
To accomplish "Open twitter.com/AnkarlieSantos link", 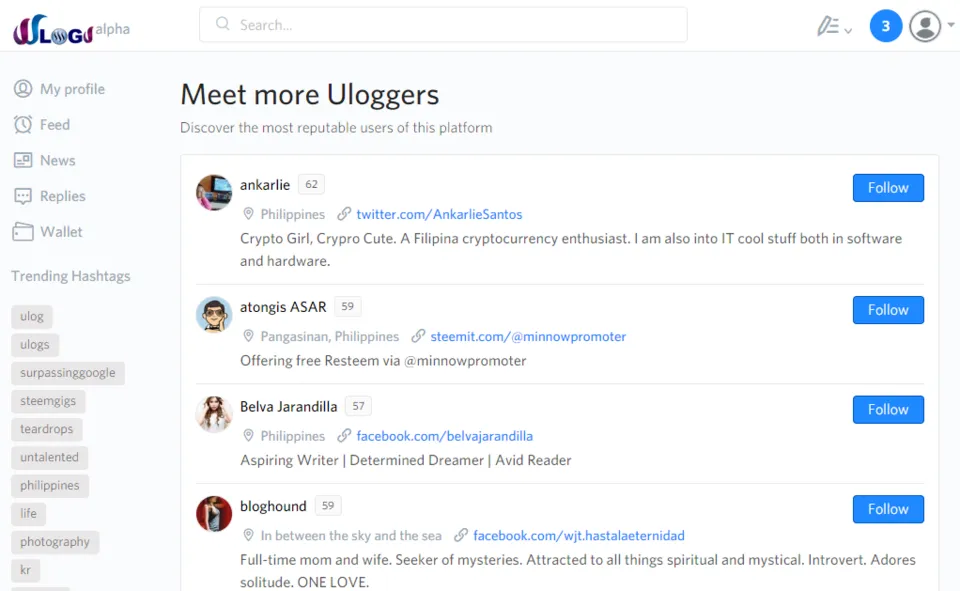I will click(439, 214).
